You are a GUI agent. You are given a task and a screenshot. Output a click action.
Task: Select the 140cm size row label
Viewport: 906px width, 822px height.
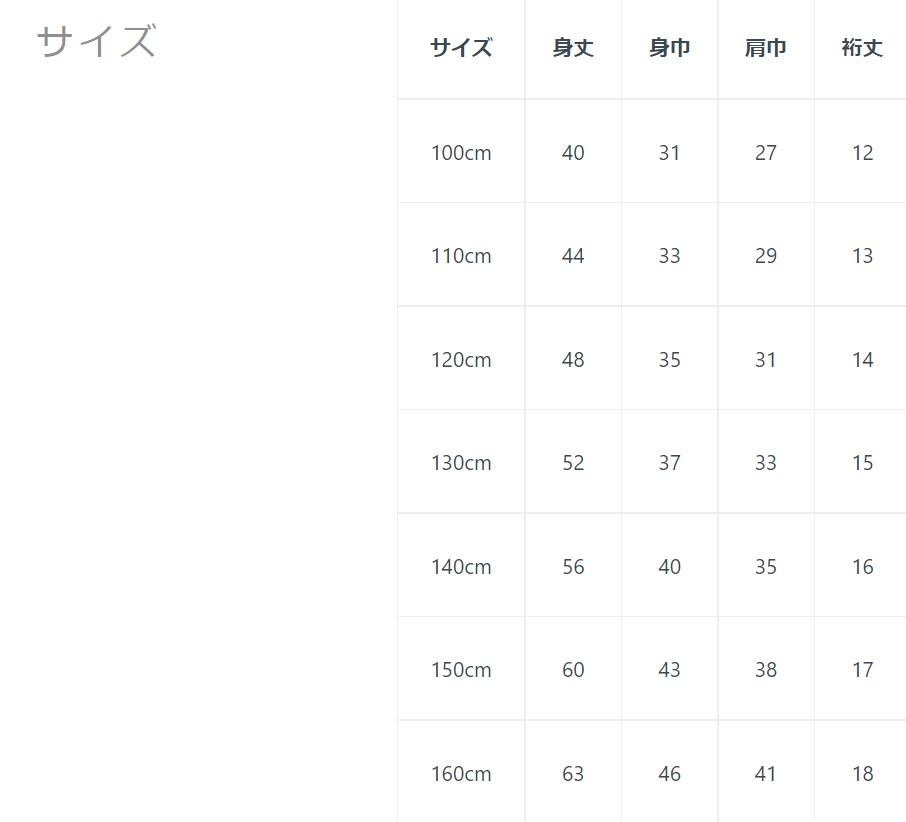pyautogui.click(x=461, y=567)
